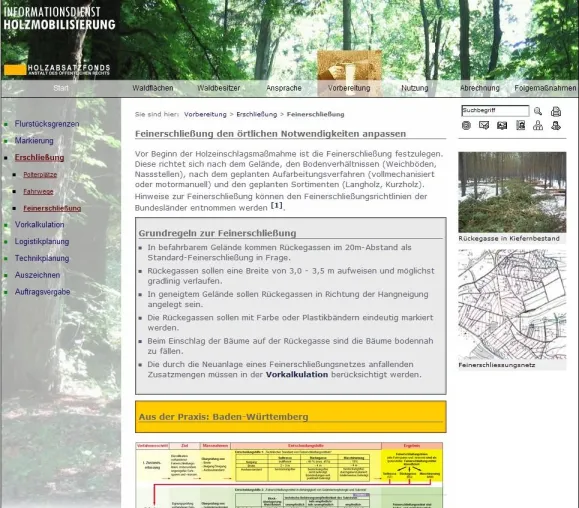Open Polterplätze sidebar sub-item
This screenshot has height=508, width=579.
[40, 175]
